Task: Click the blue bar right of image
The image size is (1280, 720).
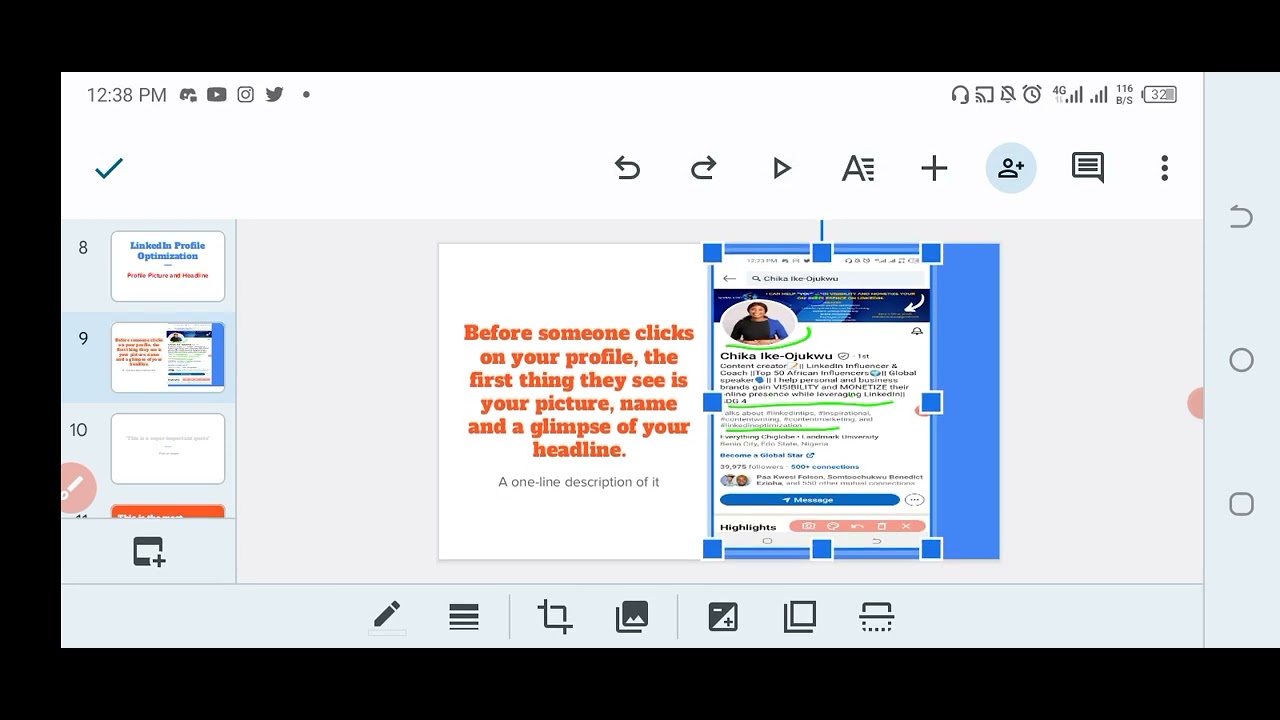Action: [x=970, y=401]
